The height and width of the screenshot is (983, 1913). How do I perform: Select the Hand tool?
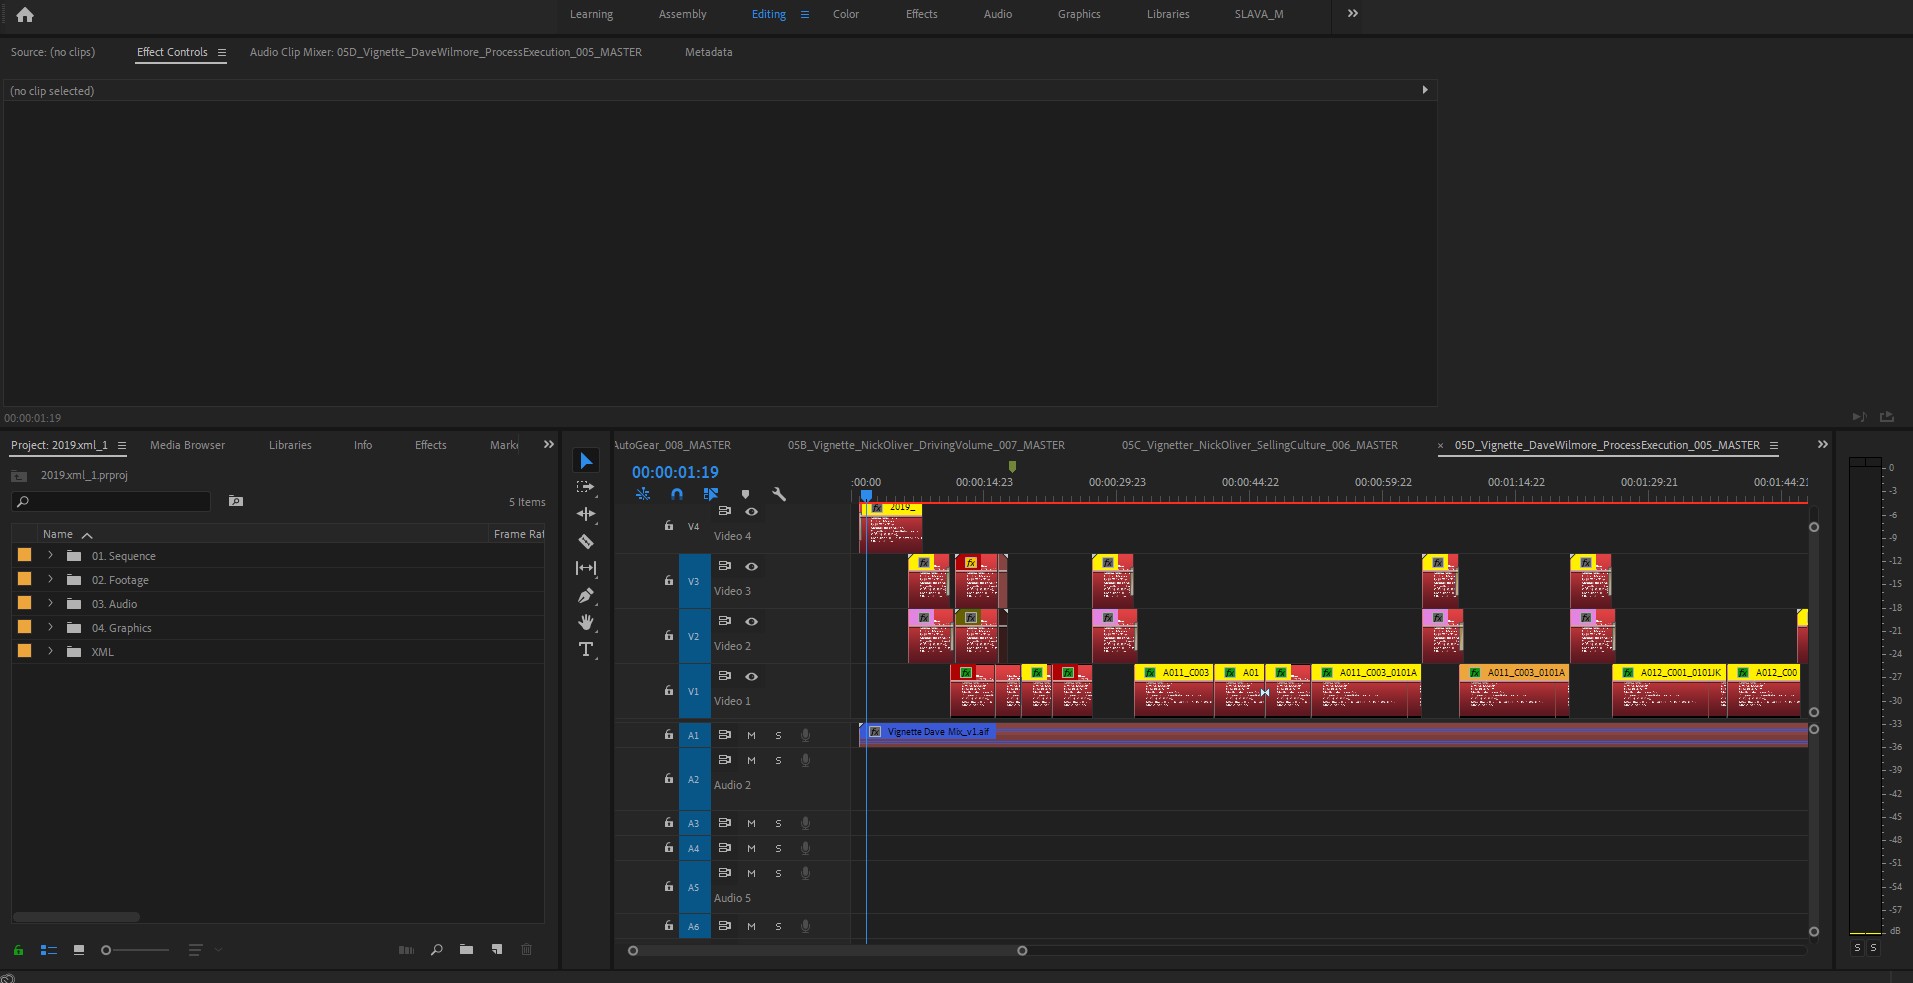(x=586, y=622)
